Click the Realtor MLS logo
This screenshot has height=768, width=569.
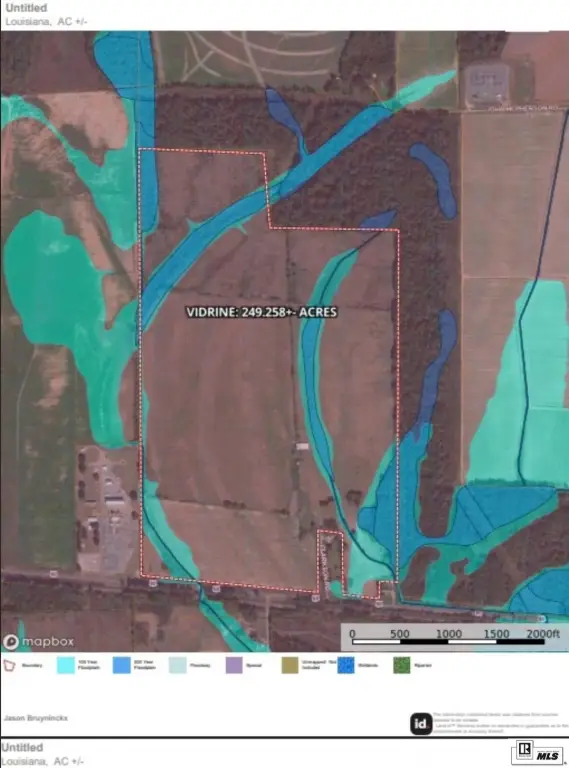pos(538,752)
